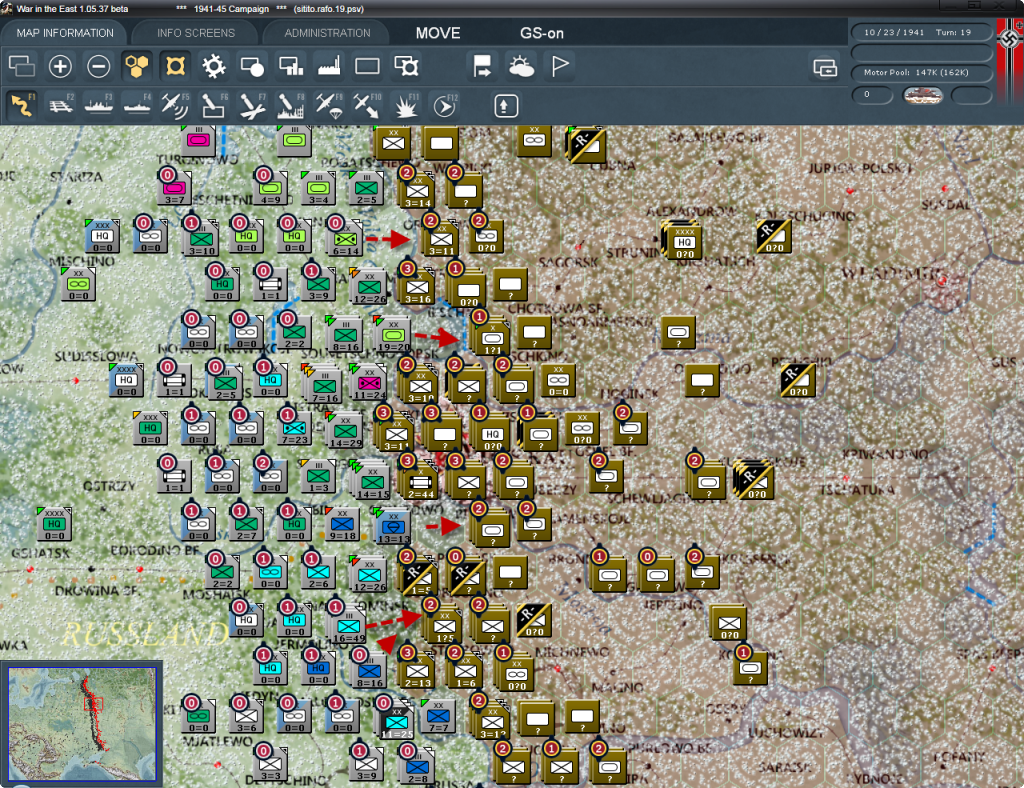Click the plain pennant flag icon
The image size is (1024, 788).
(560, 66)
